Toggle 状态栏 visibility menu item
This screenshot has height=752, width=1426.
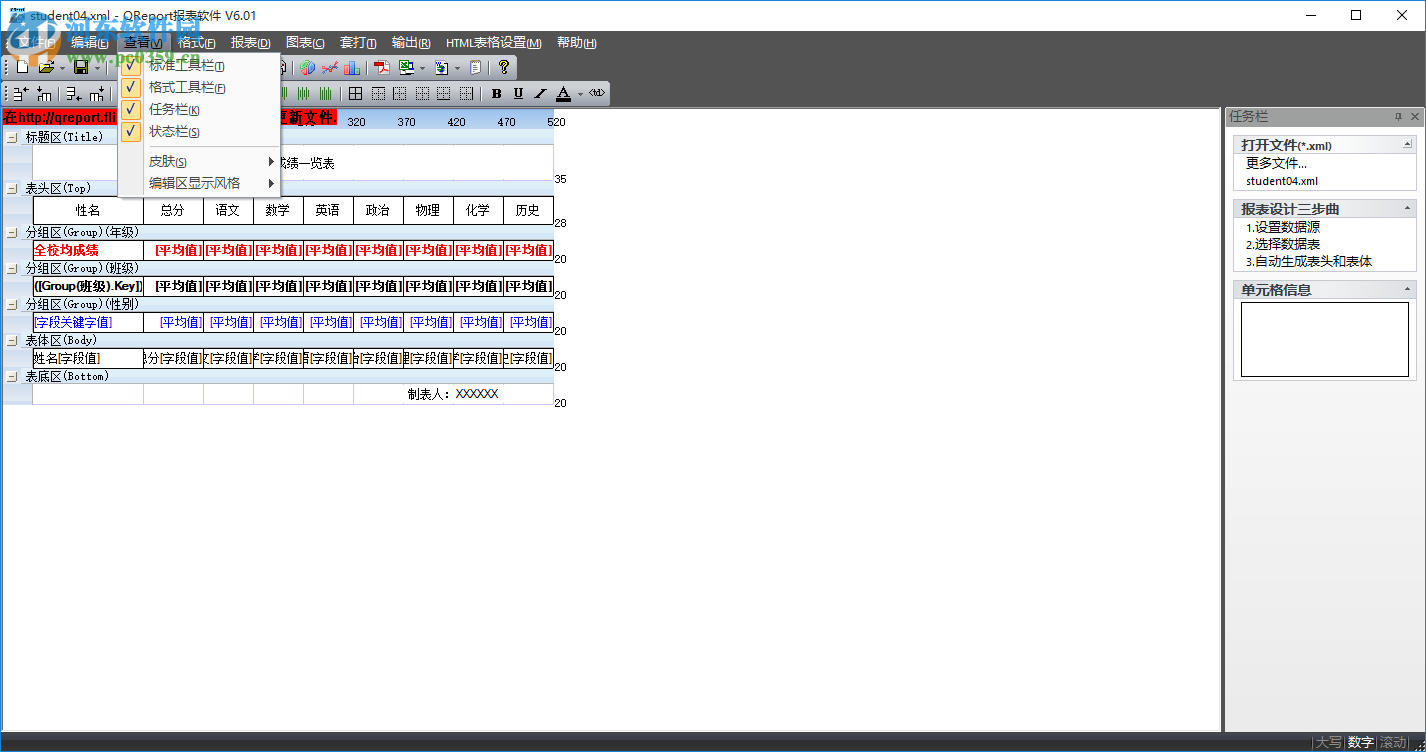tap(199, 132)
